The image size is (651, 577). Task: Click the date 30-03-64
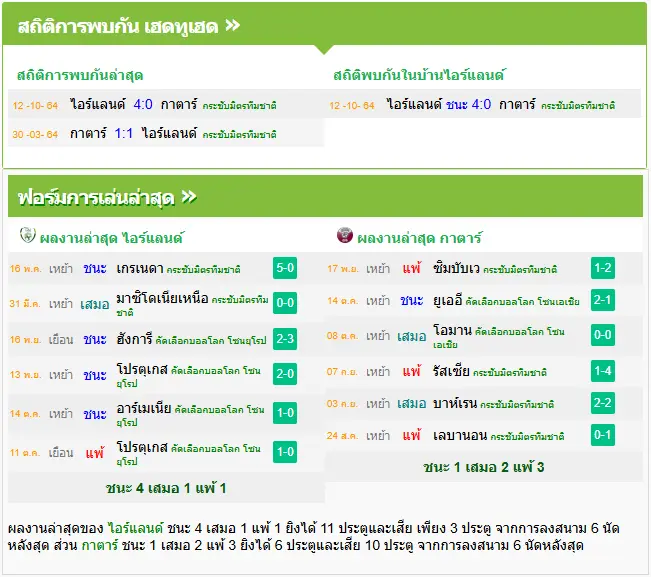click(35, 134)
